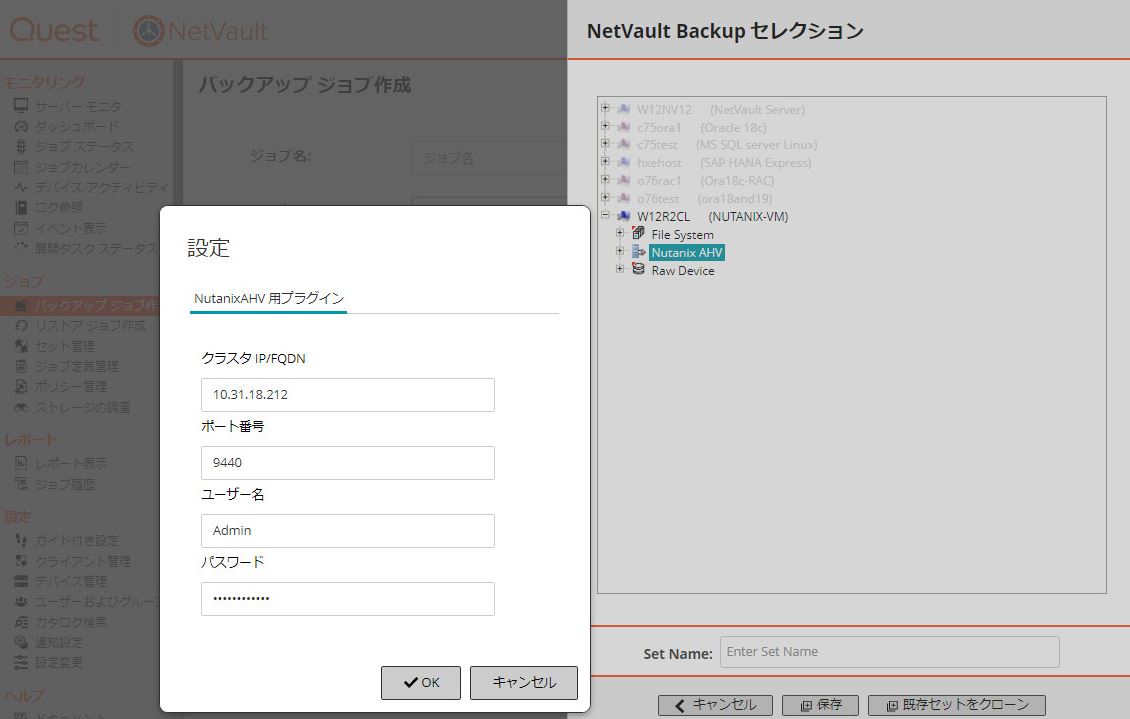Click the NetVault logo icon in header

tap(148, 31)
